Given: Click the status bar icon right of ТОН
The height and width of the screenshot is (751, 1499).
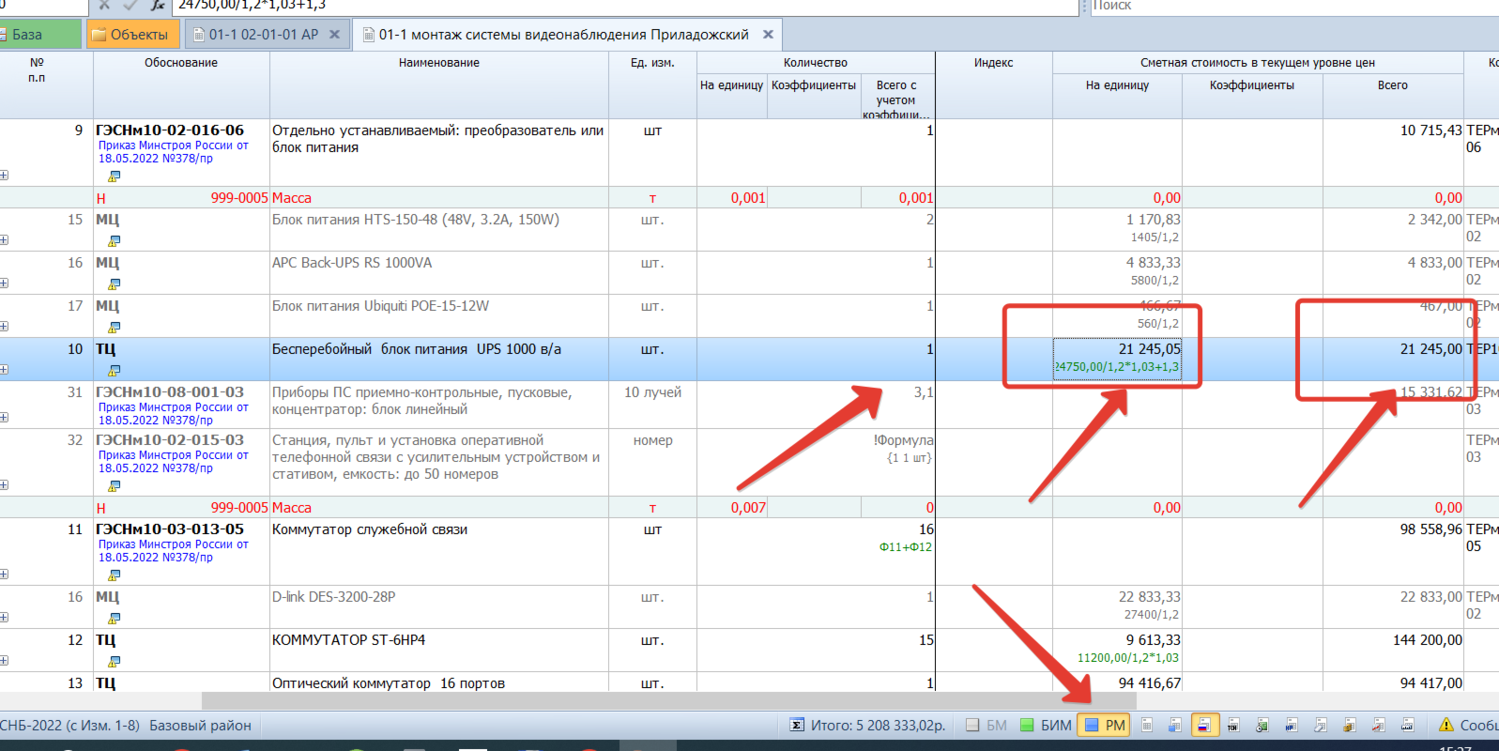Looking at the screenshot, I should [x=1263, y=725].
